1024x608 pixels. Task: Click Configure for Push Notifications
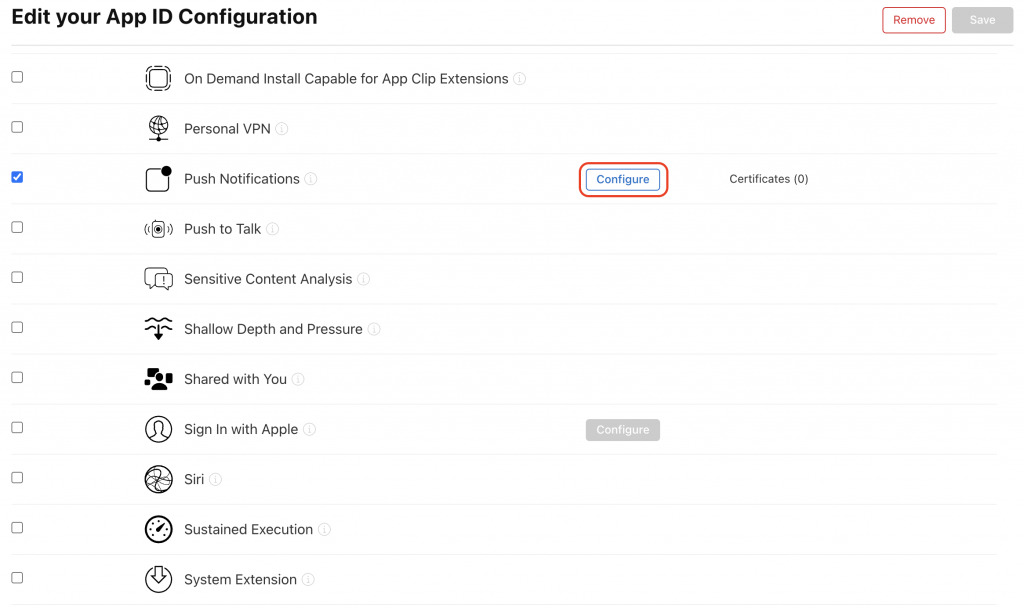623,179
